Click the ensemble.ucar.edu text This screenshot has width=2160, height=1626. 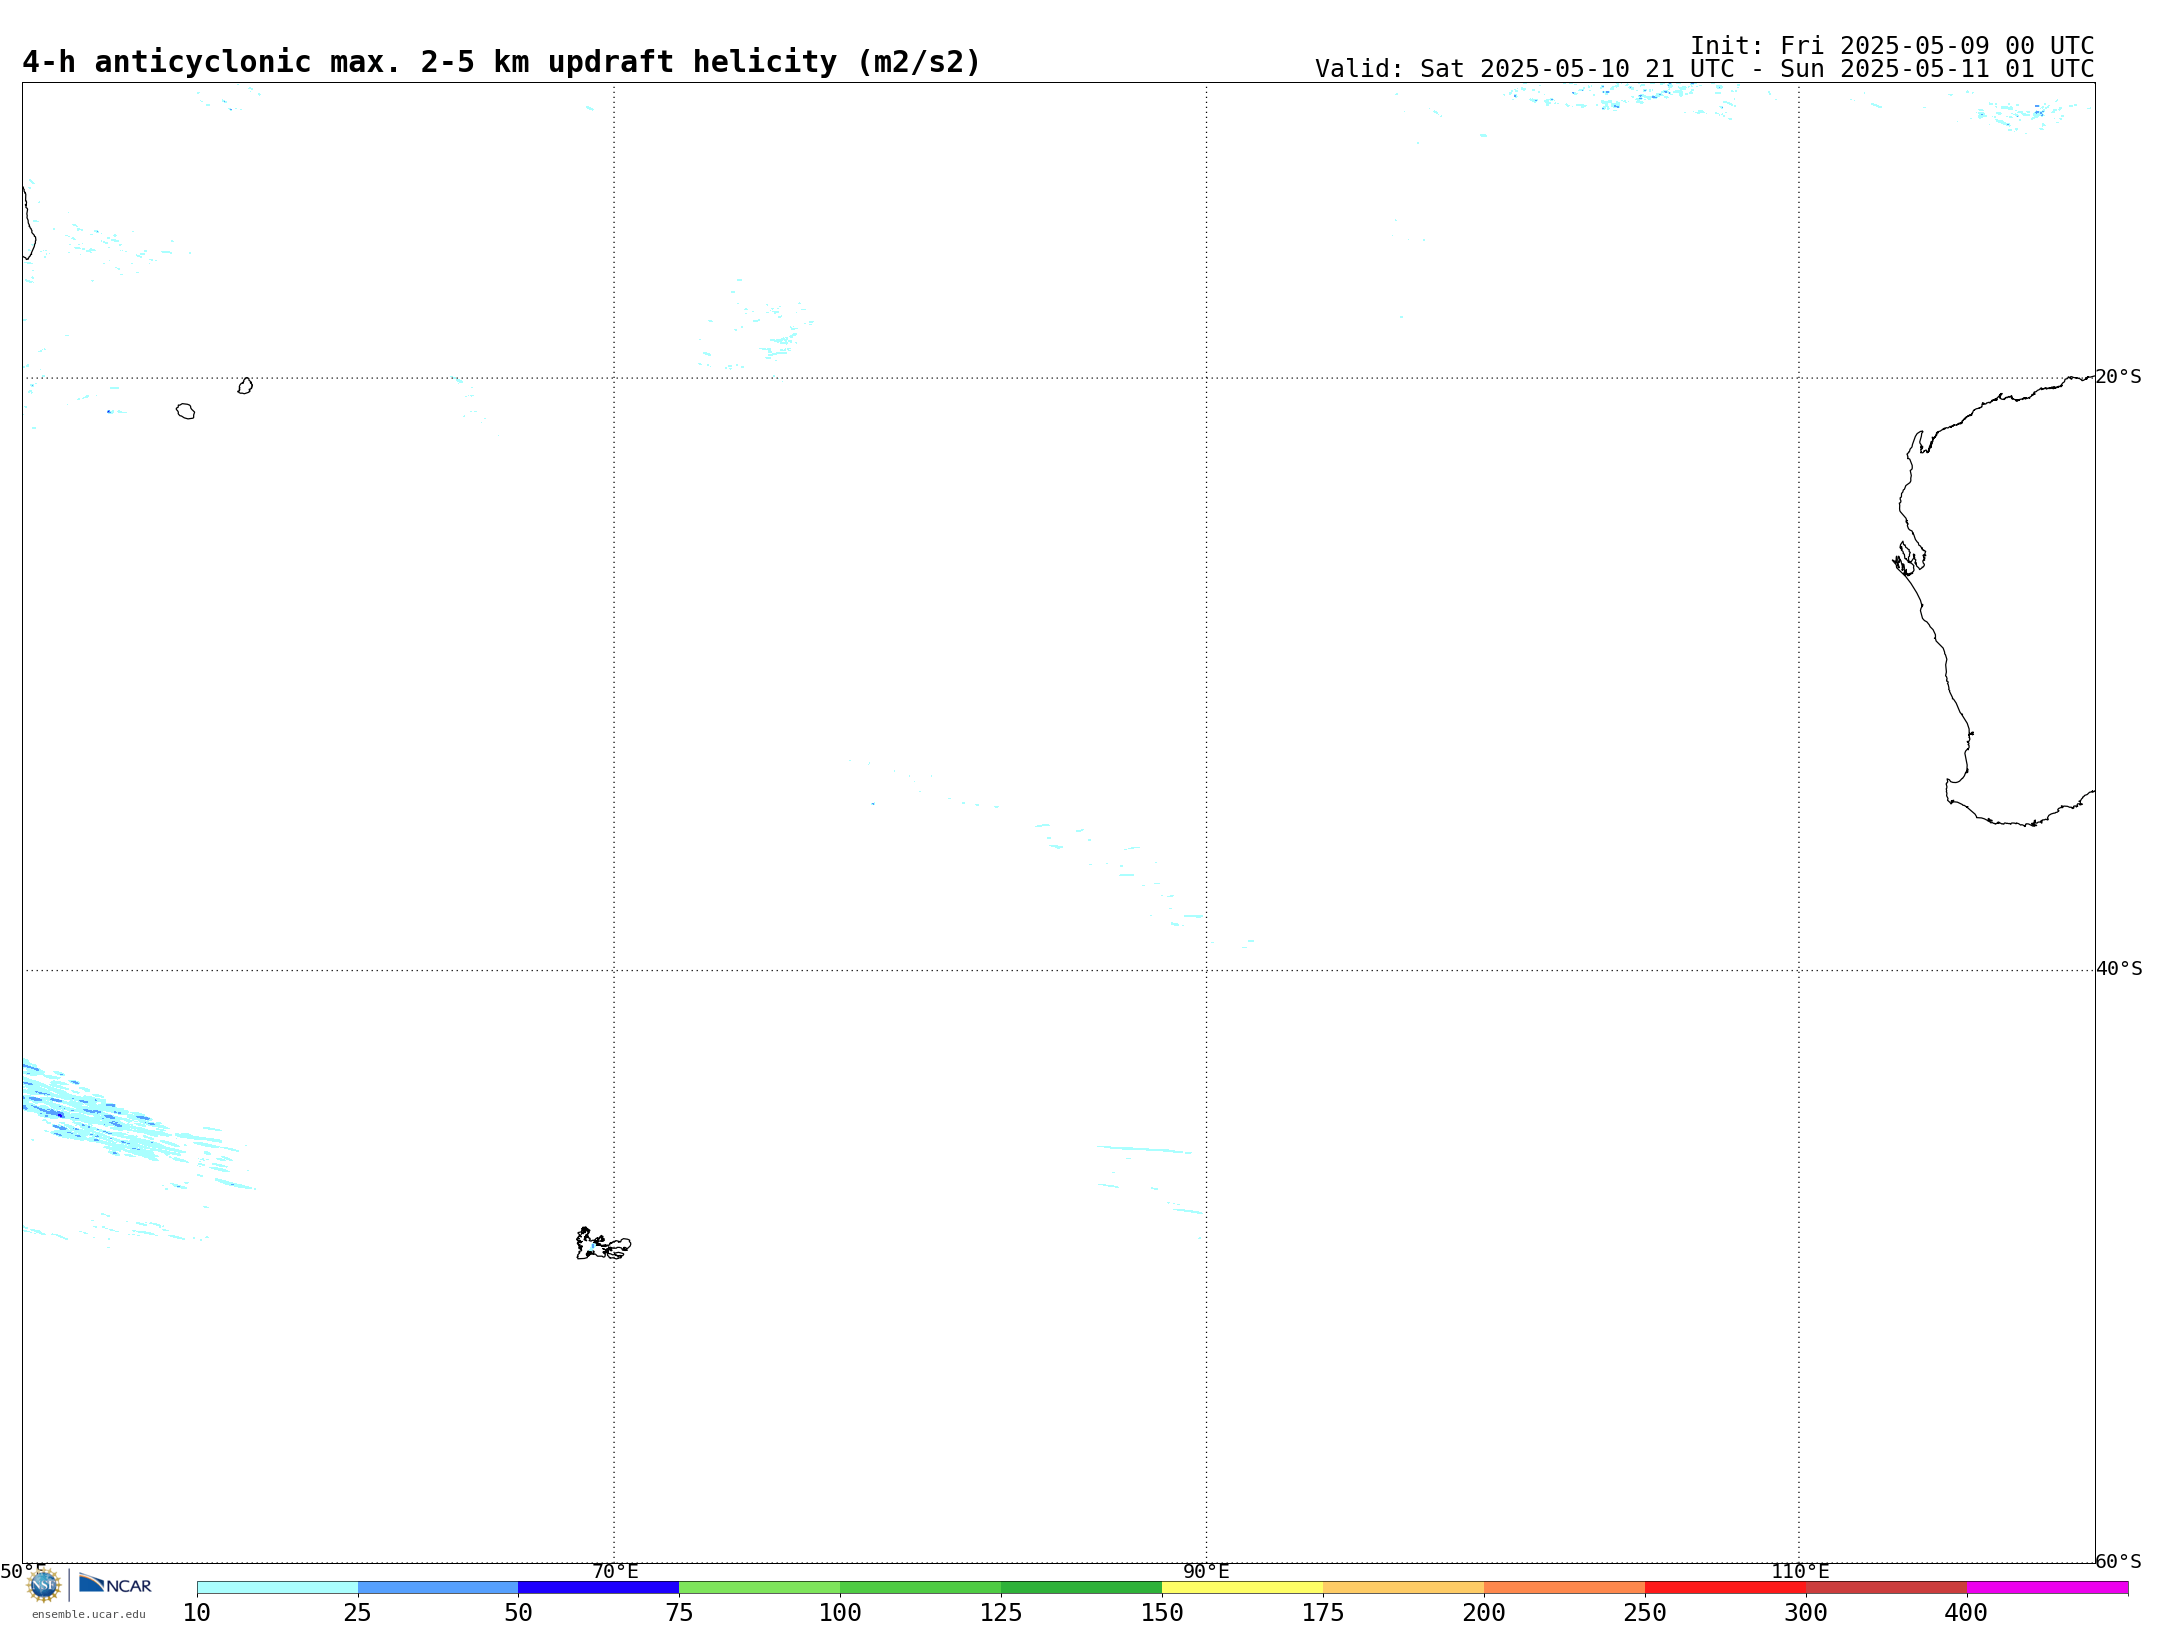(89, 1614)
